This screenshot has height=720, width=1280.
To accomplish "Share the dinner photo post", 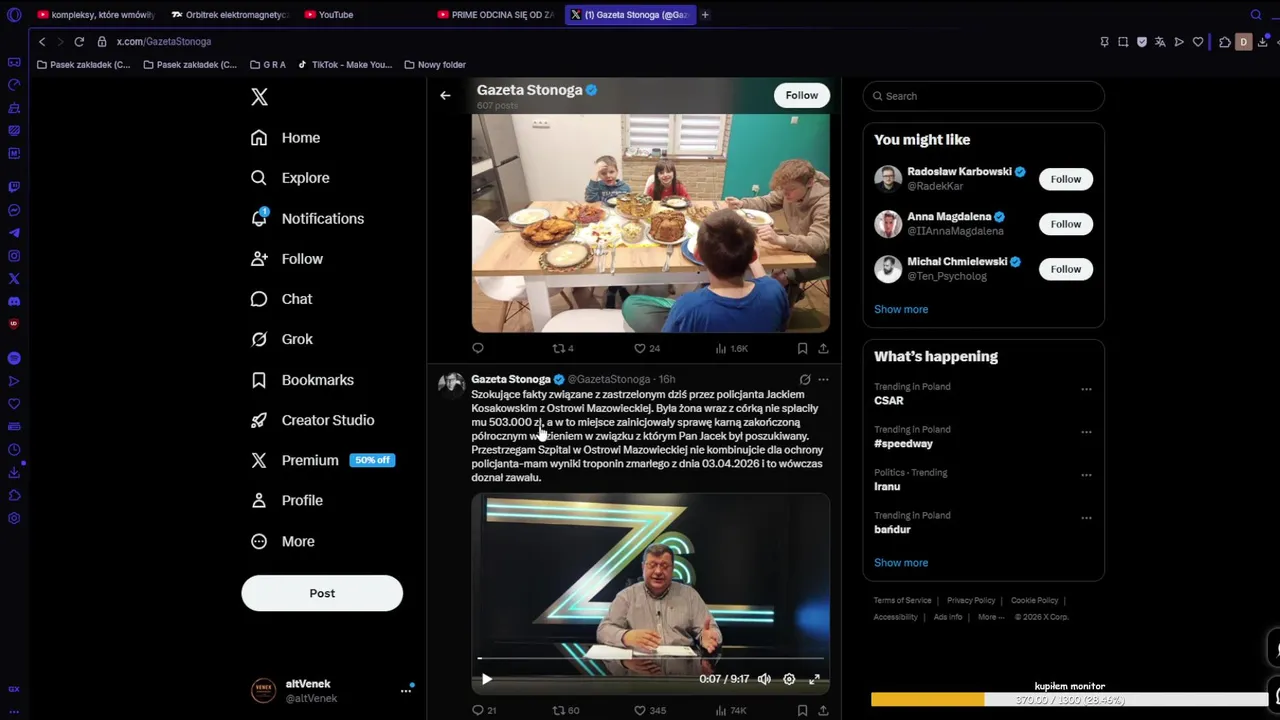I will [x=823, y=349].
